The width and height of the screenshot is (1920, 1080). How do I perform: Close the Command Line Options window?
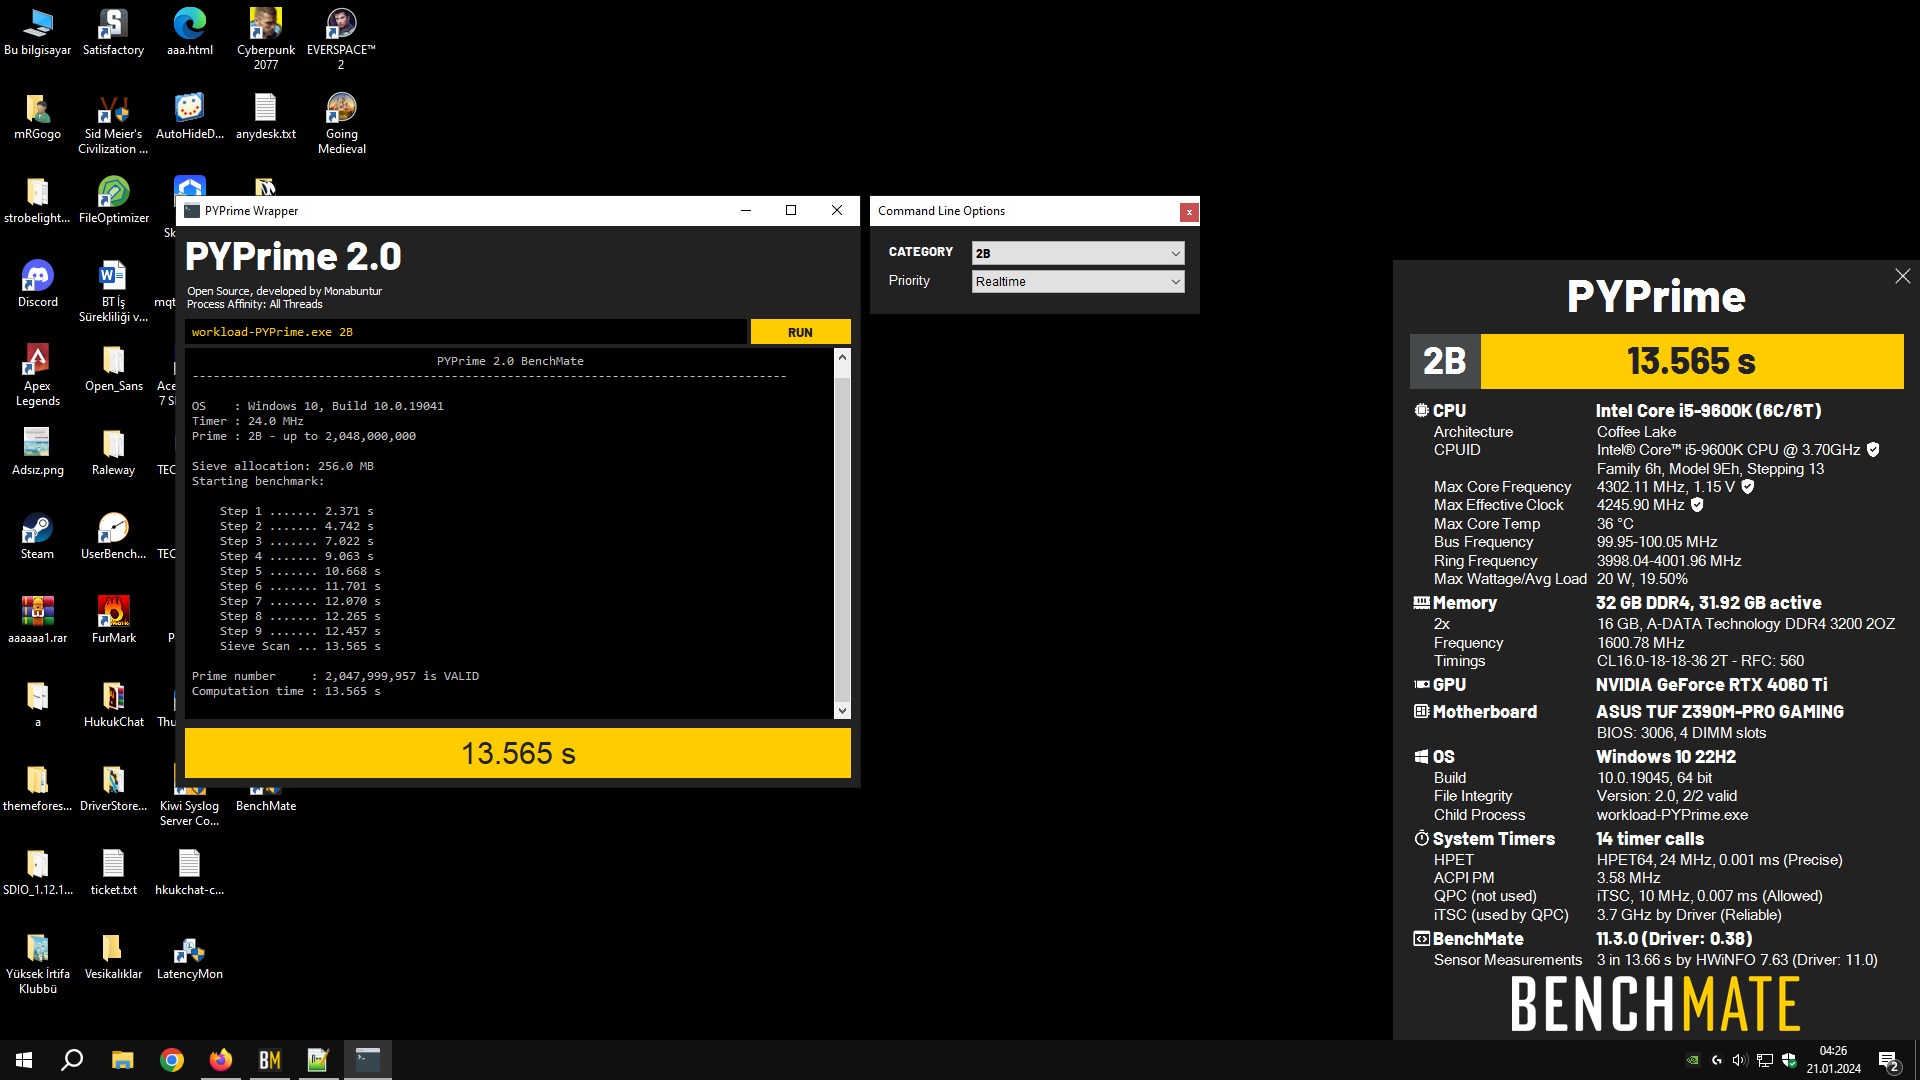[1188, 211]
